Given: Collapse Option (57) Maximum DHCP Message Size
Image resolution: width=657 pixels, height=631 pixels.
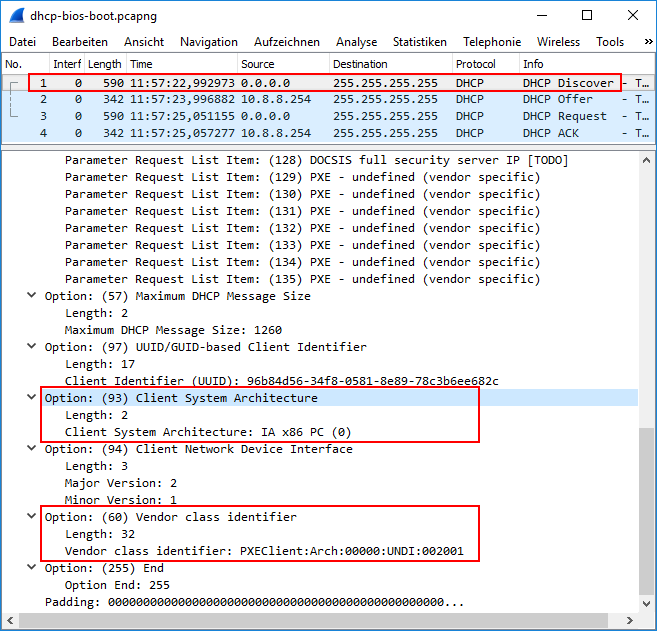Looking at the screenshot, I should pos(33,296).
